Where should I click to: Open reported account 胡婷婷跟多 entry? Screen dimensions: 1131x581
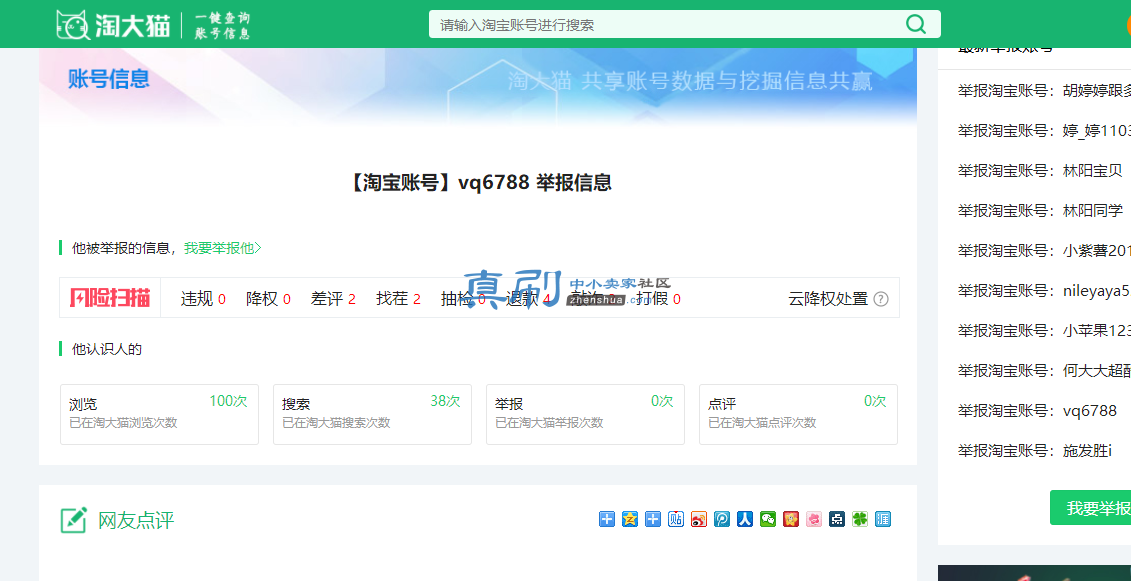[x=1044, y=91]
